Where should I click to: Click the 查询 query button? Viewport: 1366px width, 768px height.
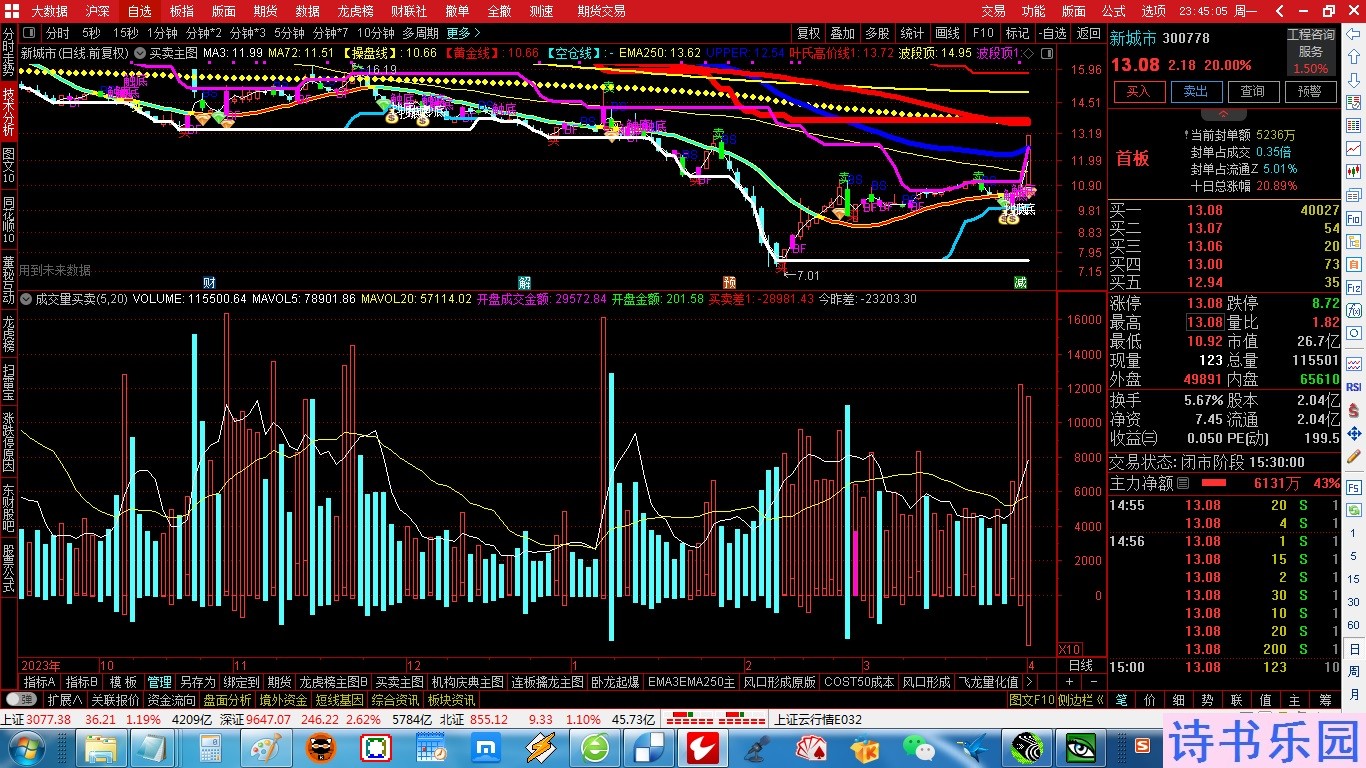coord(1253,91)
